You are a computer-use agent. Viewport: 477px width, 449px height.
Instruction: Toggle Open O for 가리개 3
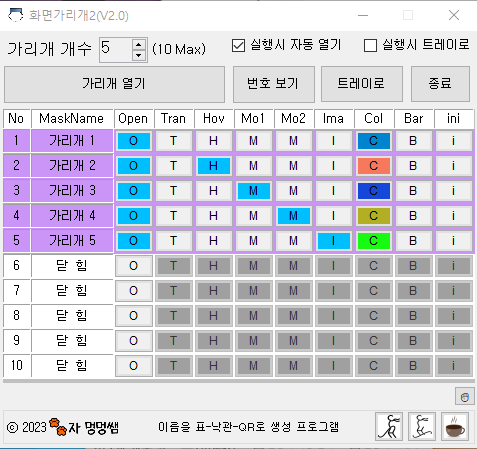click(133, 191)
